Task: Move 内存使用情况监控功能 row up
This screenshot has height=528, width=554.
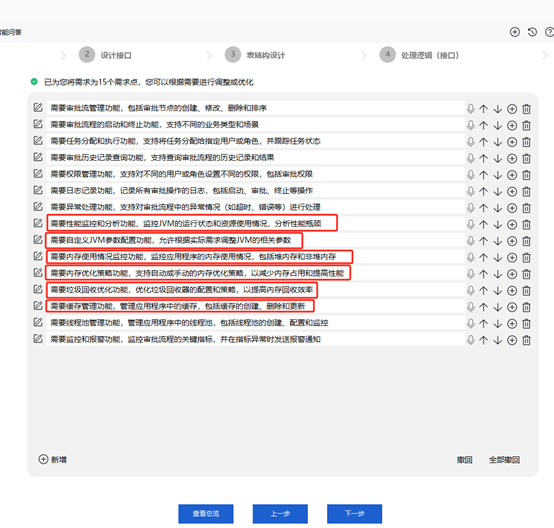Action: tap(483, 258)
